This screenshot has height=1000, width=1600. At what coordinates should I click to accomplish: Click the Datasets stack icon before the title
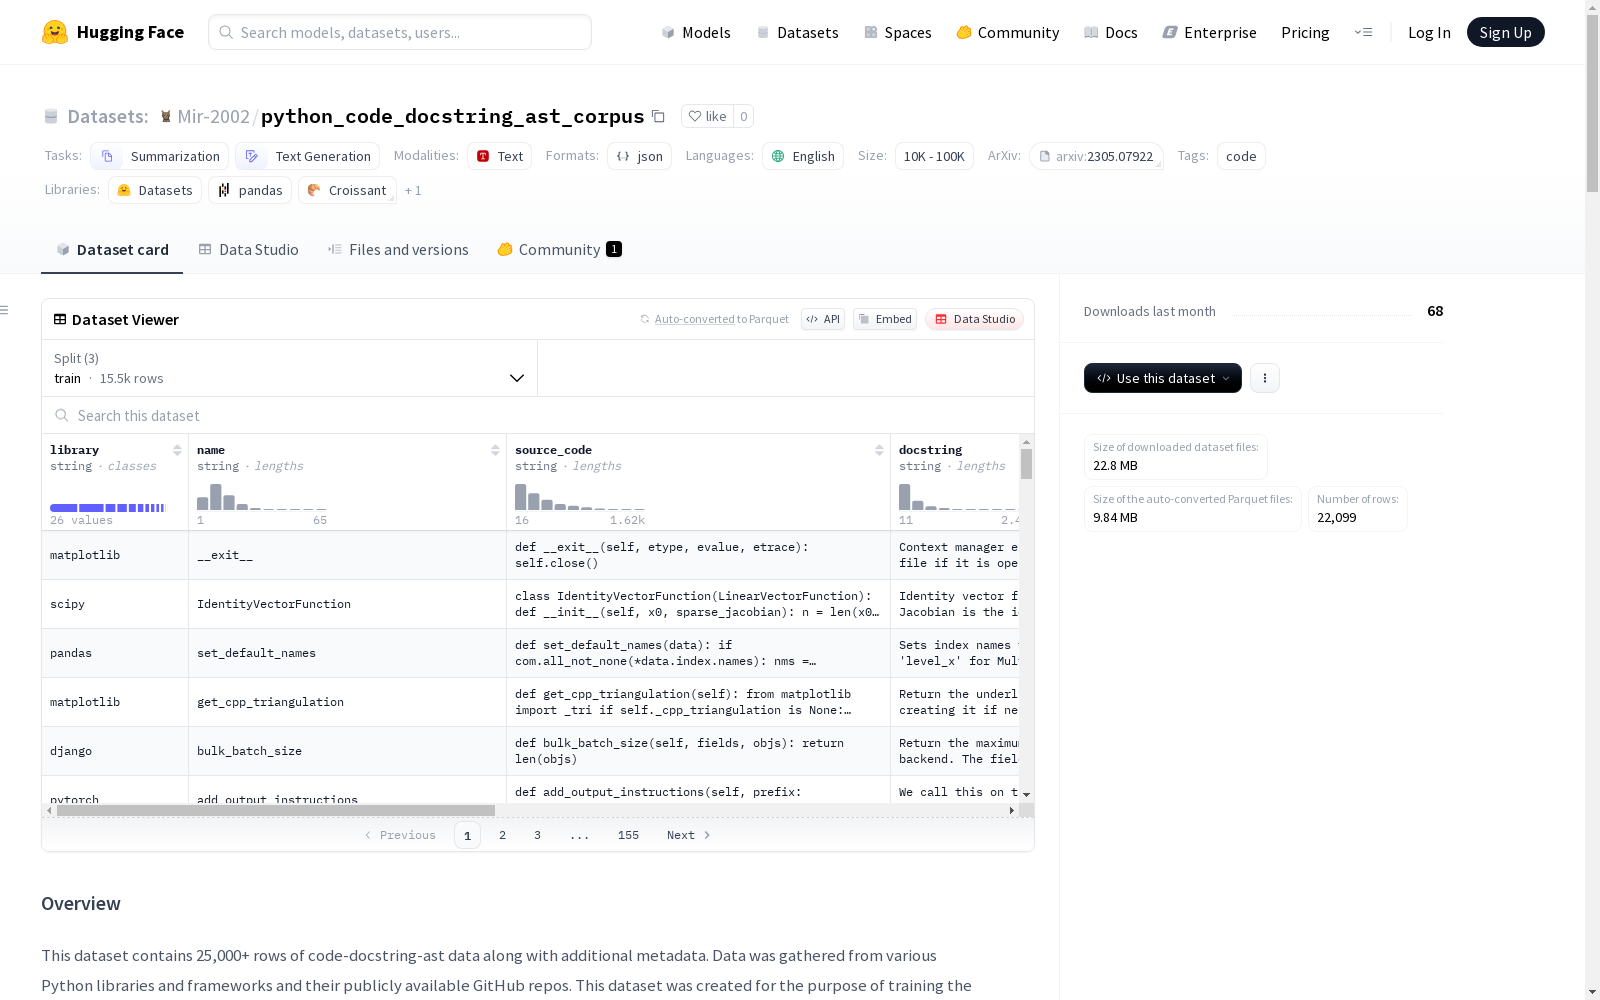51,116
